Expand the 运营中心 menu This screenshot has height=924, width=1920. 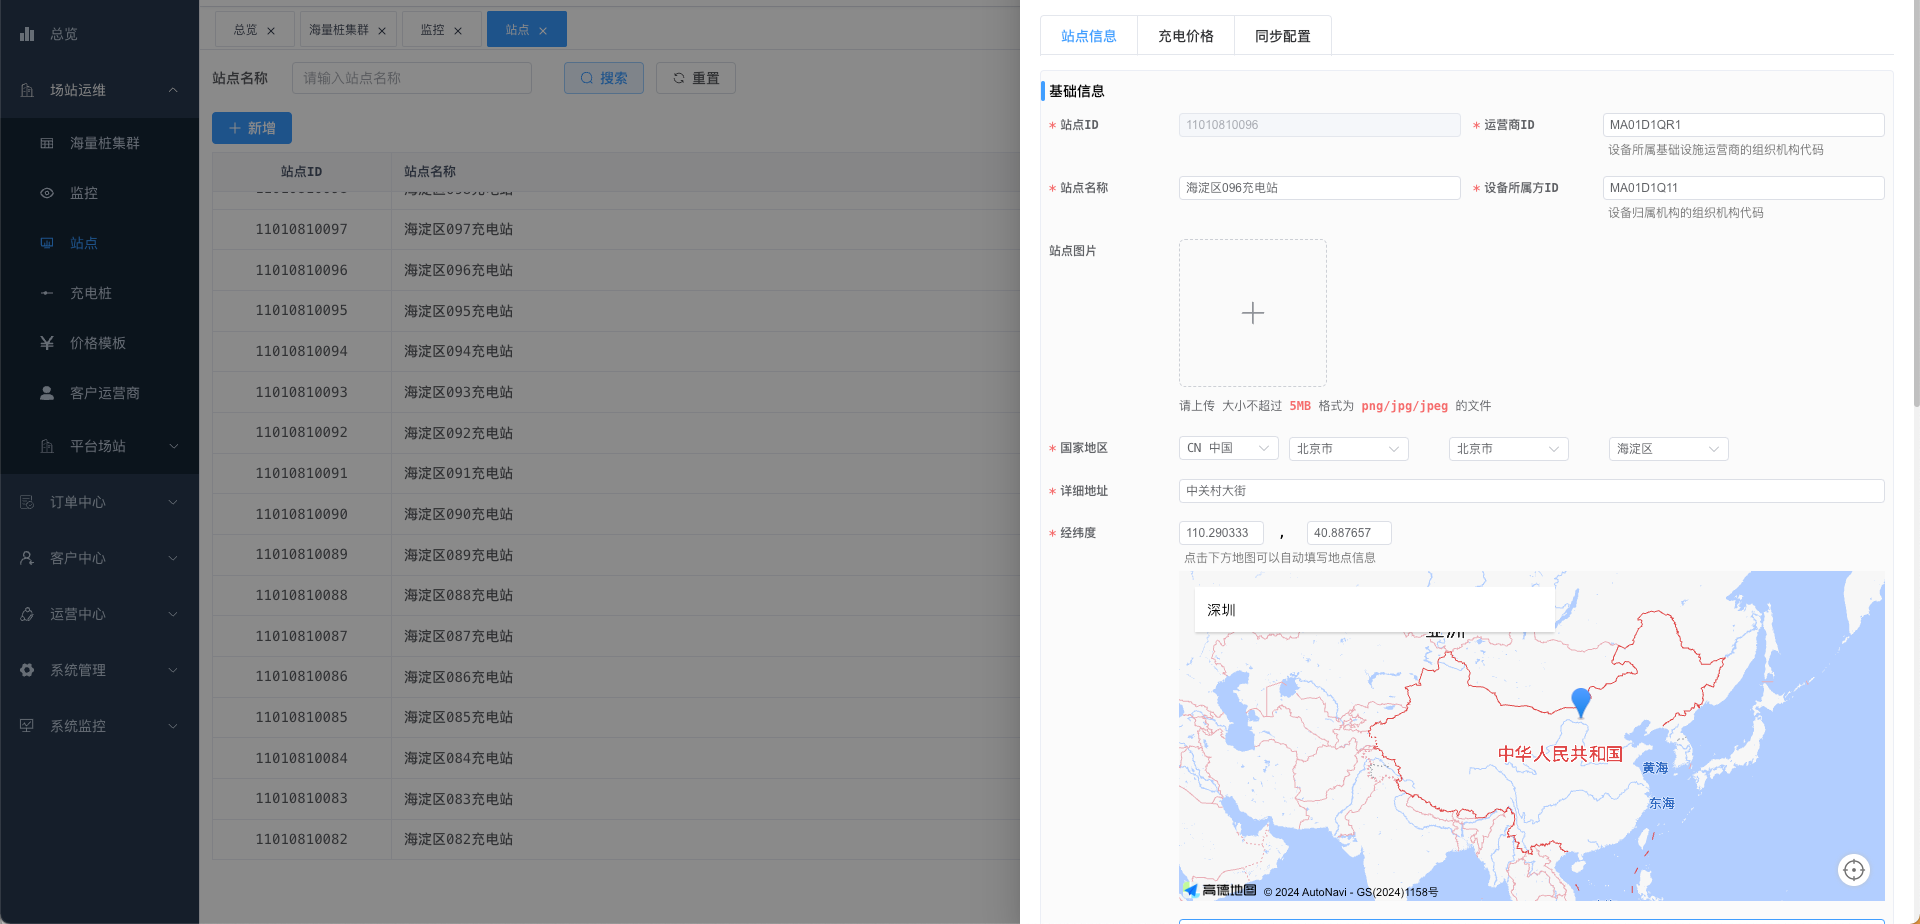173,614
